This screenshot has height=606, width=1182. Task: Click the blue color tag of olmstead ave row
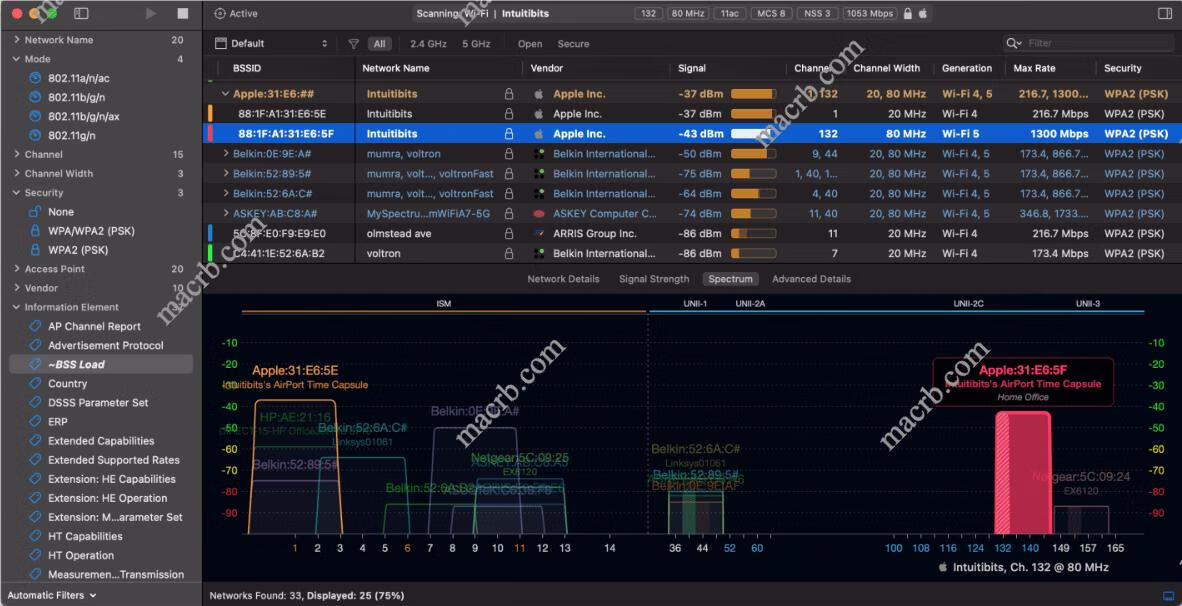[210, 234]
